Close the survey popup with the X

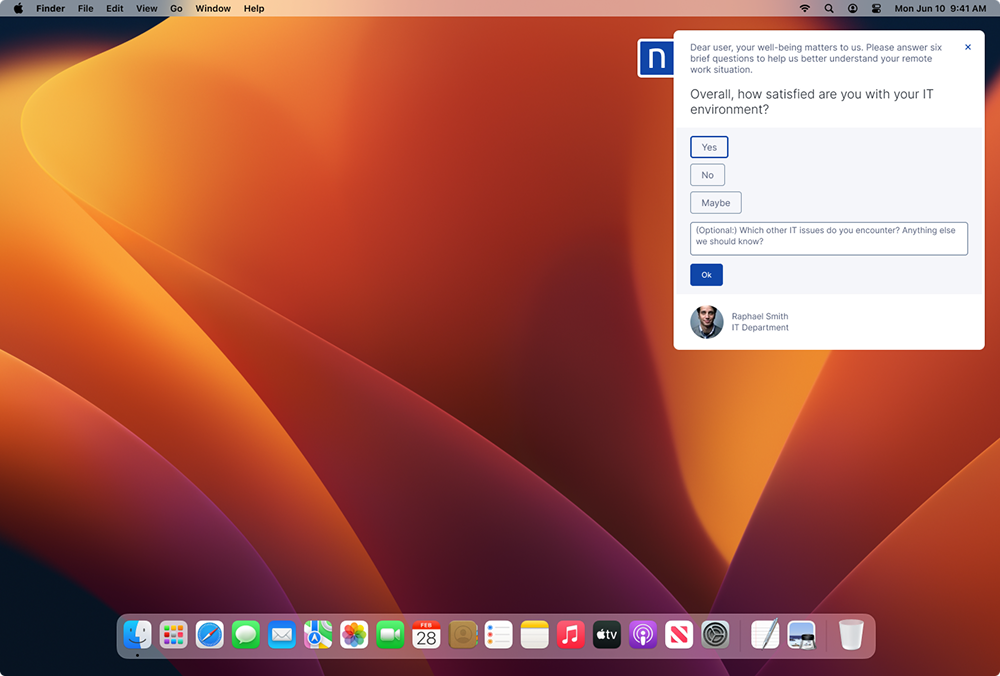coord(967,47)
